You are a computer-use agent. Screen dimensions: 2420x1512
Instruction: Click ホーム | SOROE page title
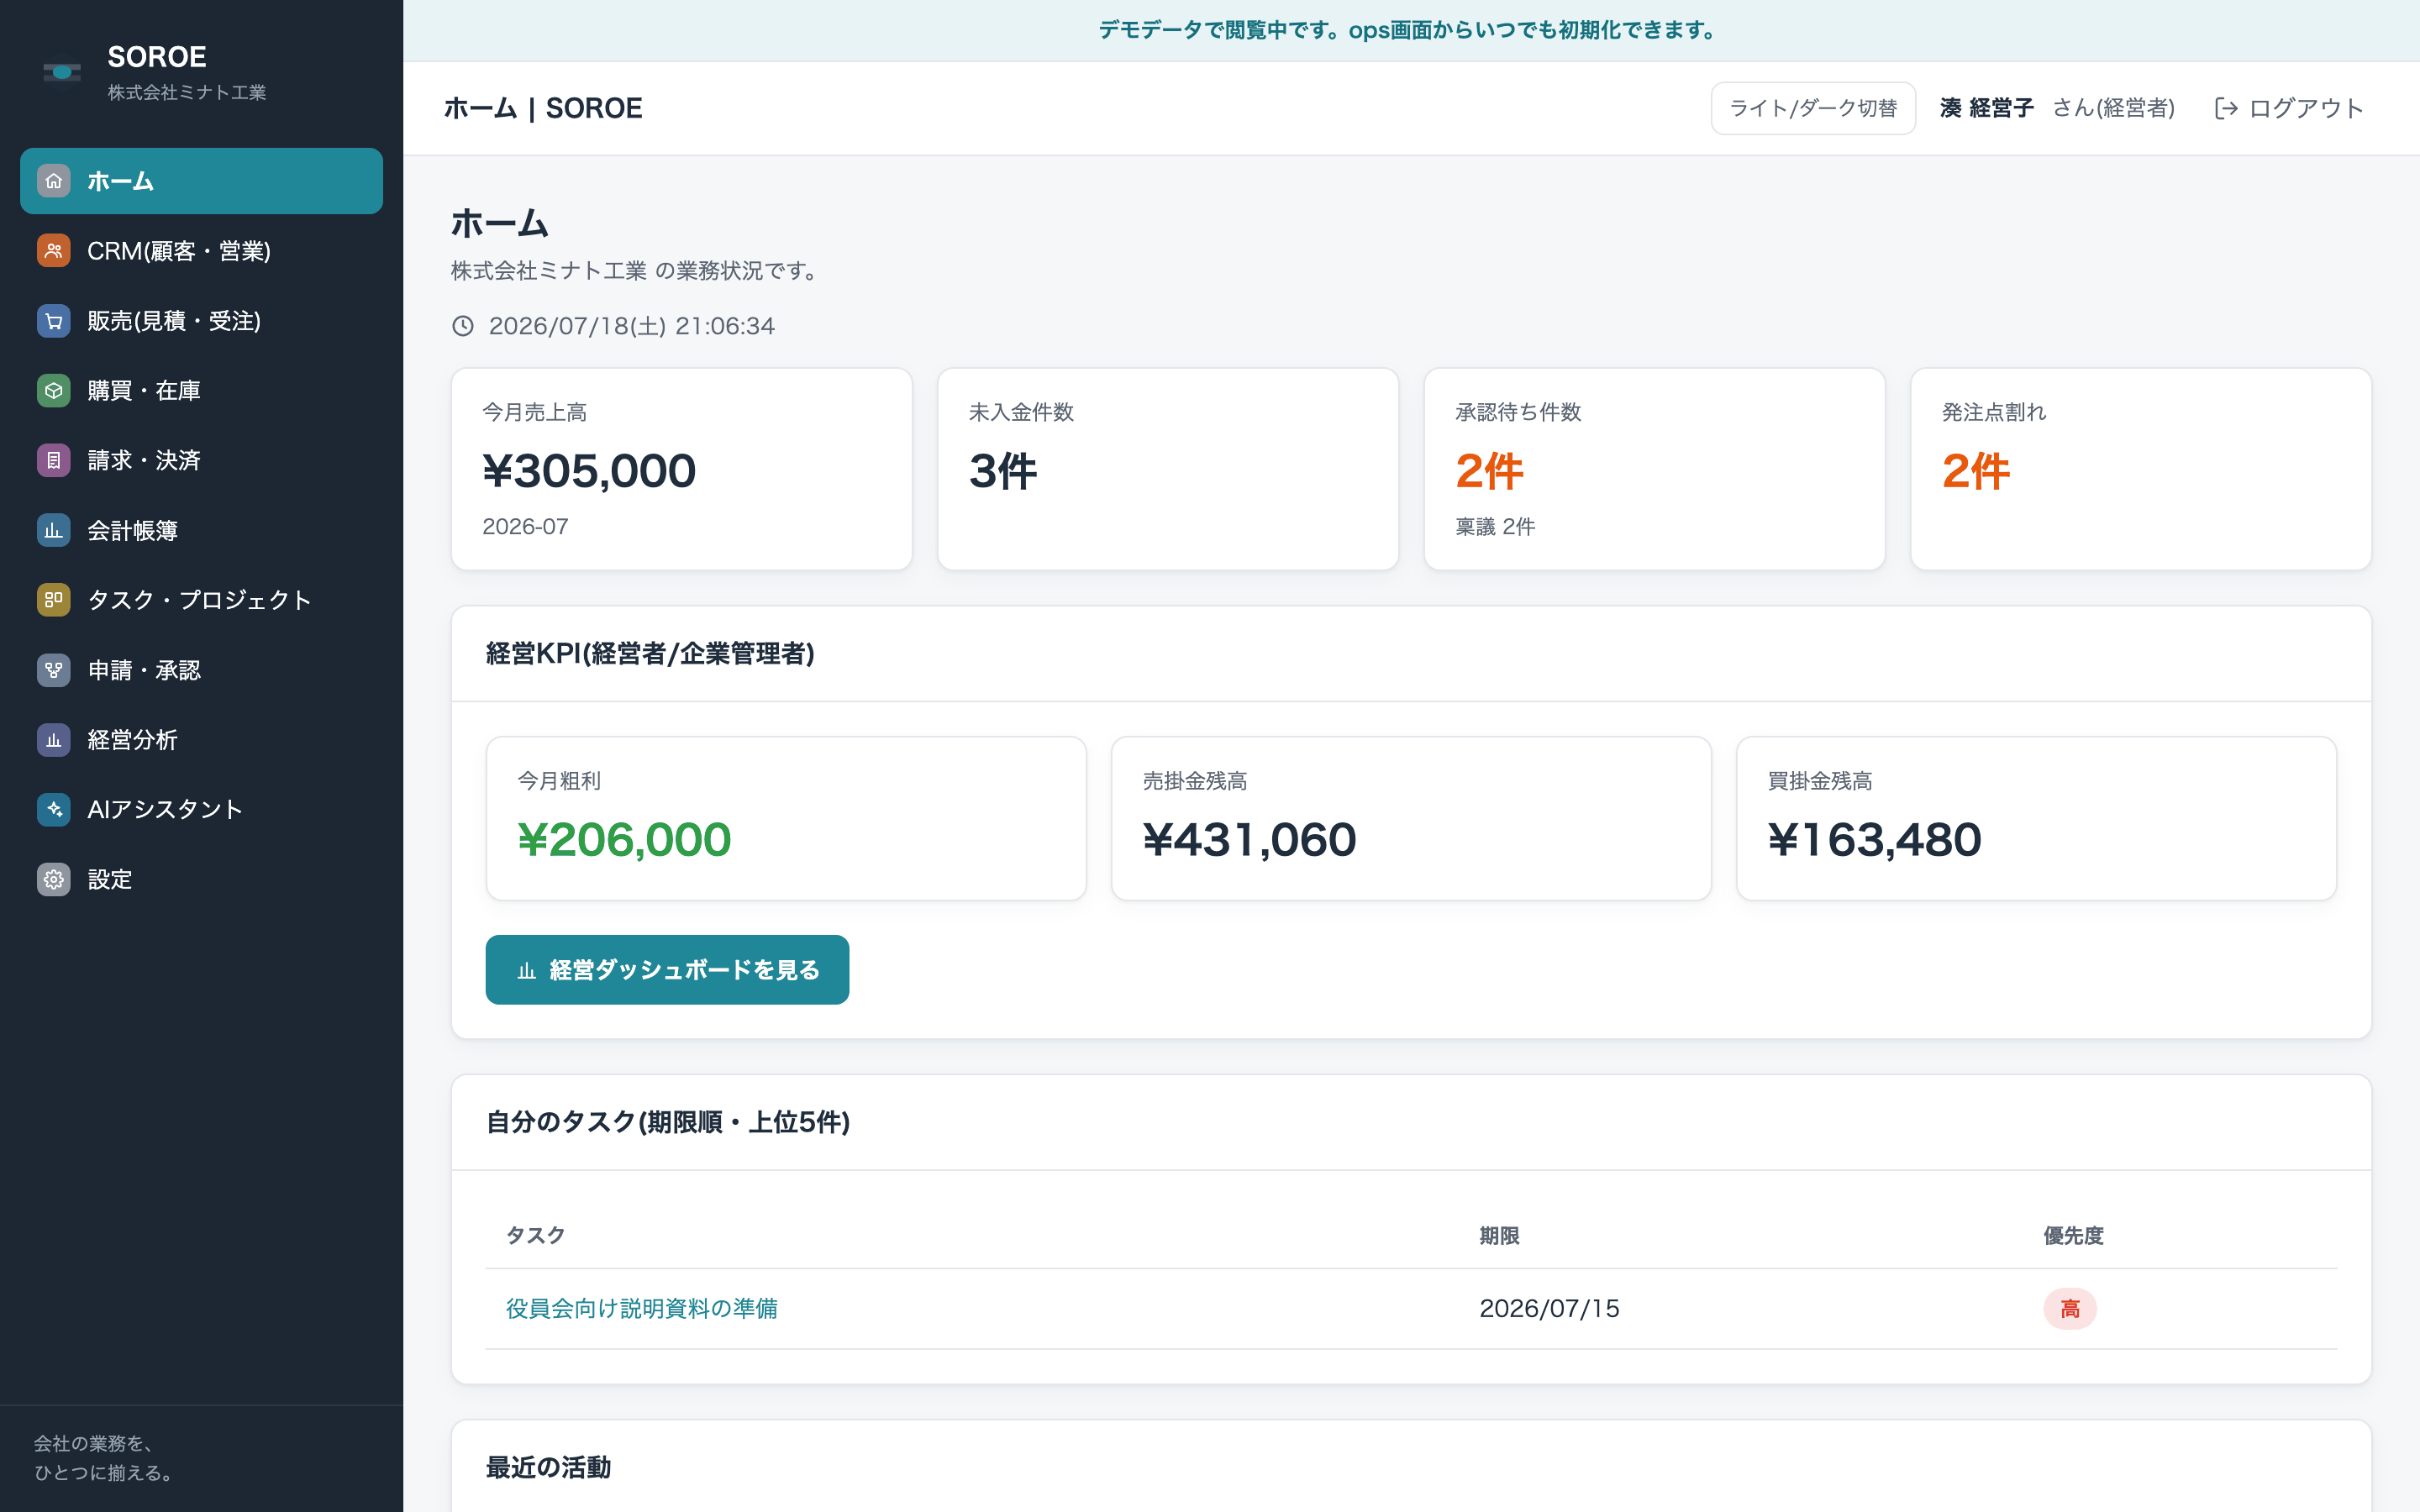[x=543, y=108]
